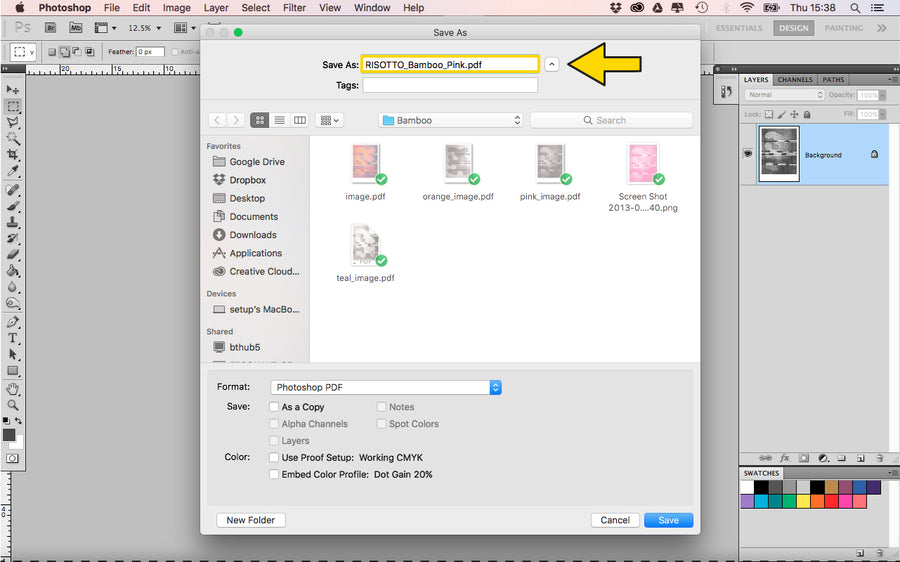
Task: Hide the Background layer with eye icon
Action: (x=747, y=154)
